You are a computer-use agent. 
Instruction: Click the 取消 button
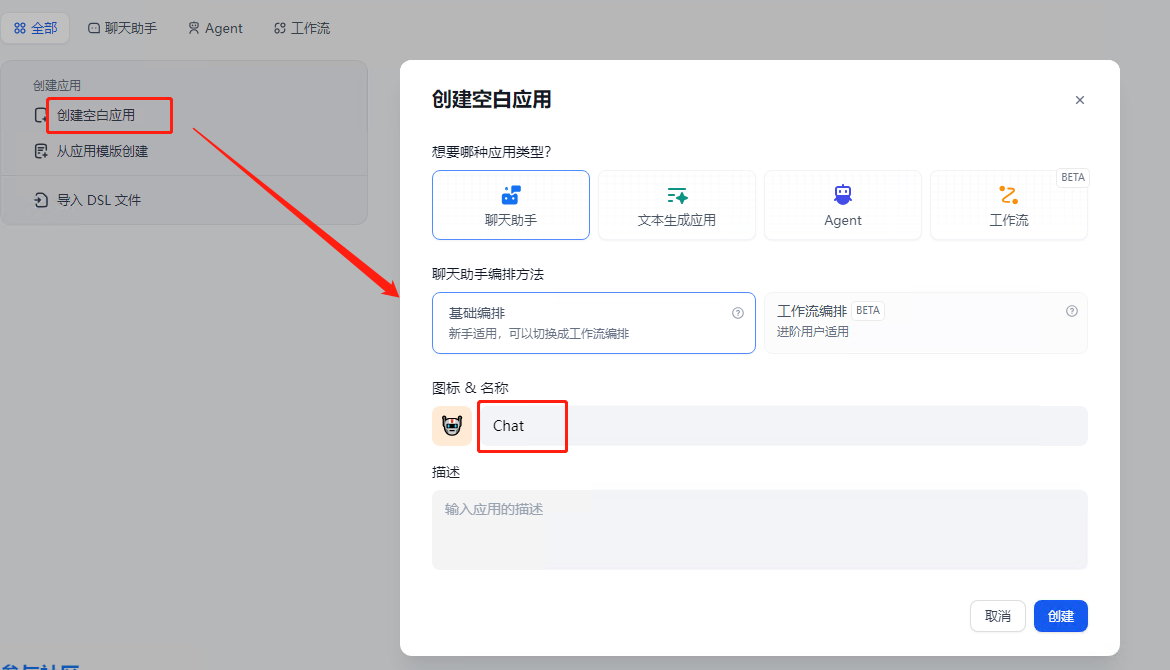[x=997, y=616]
